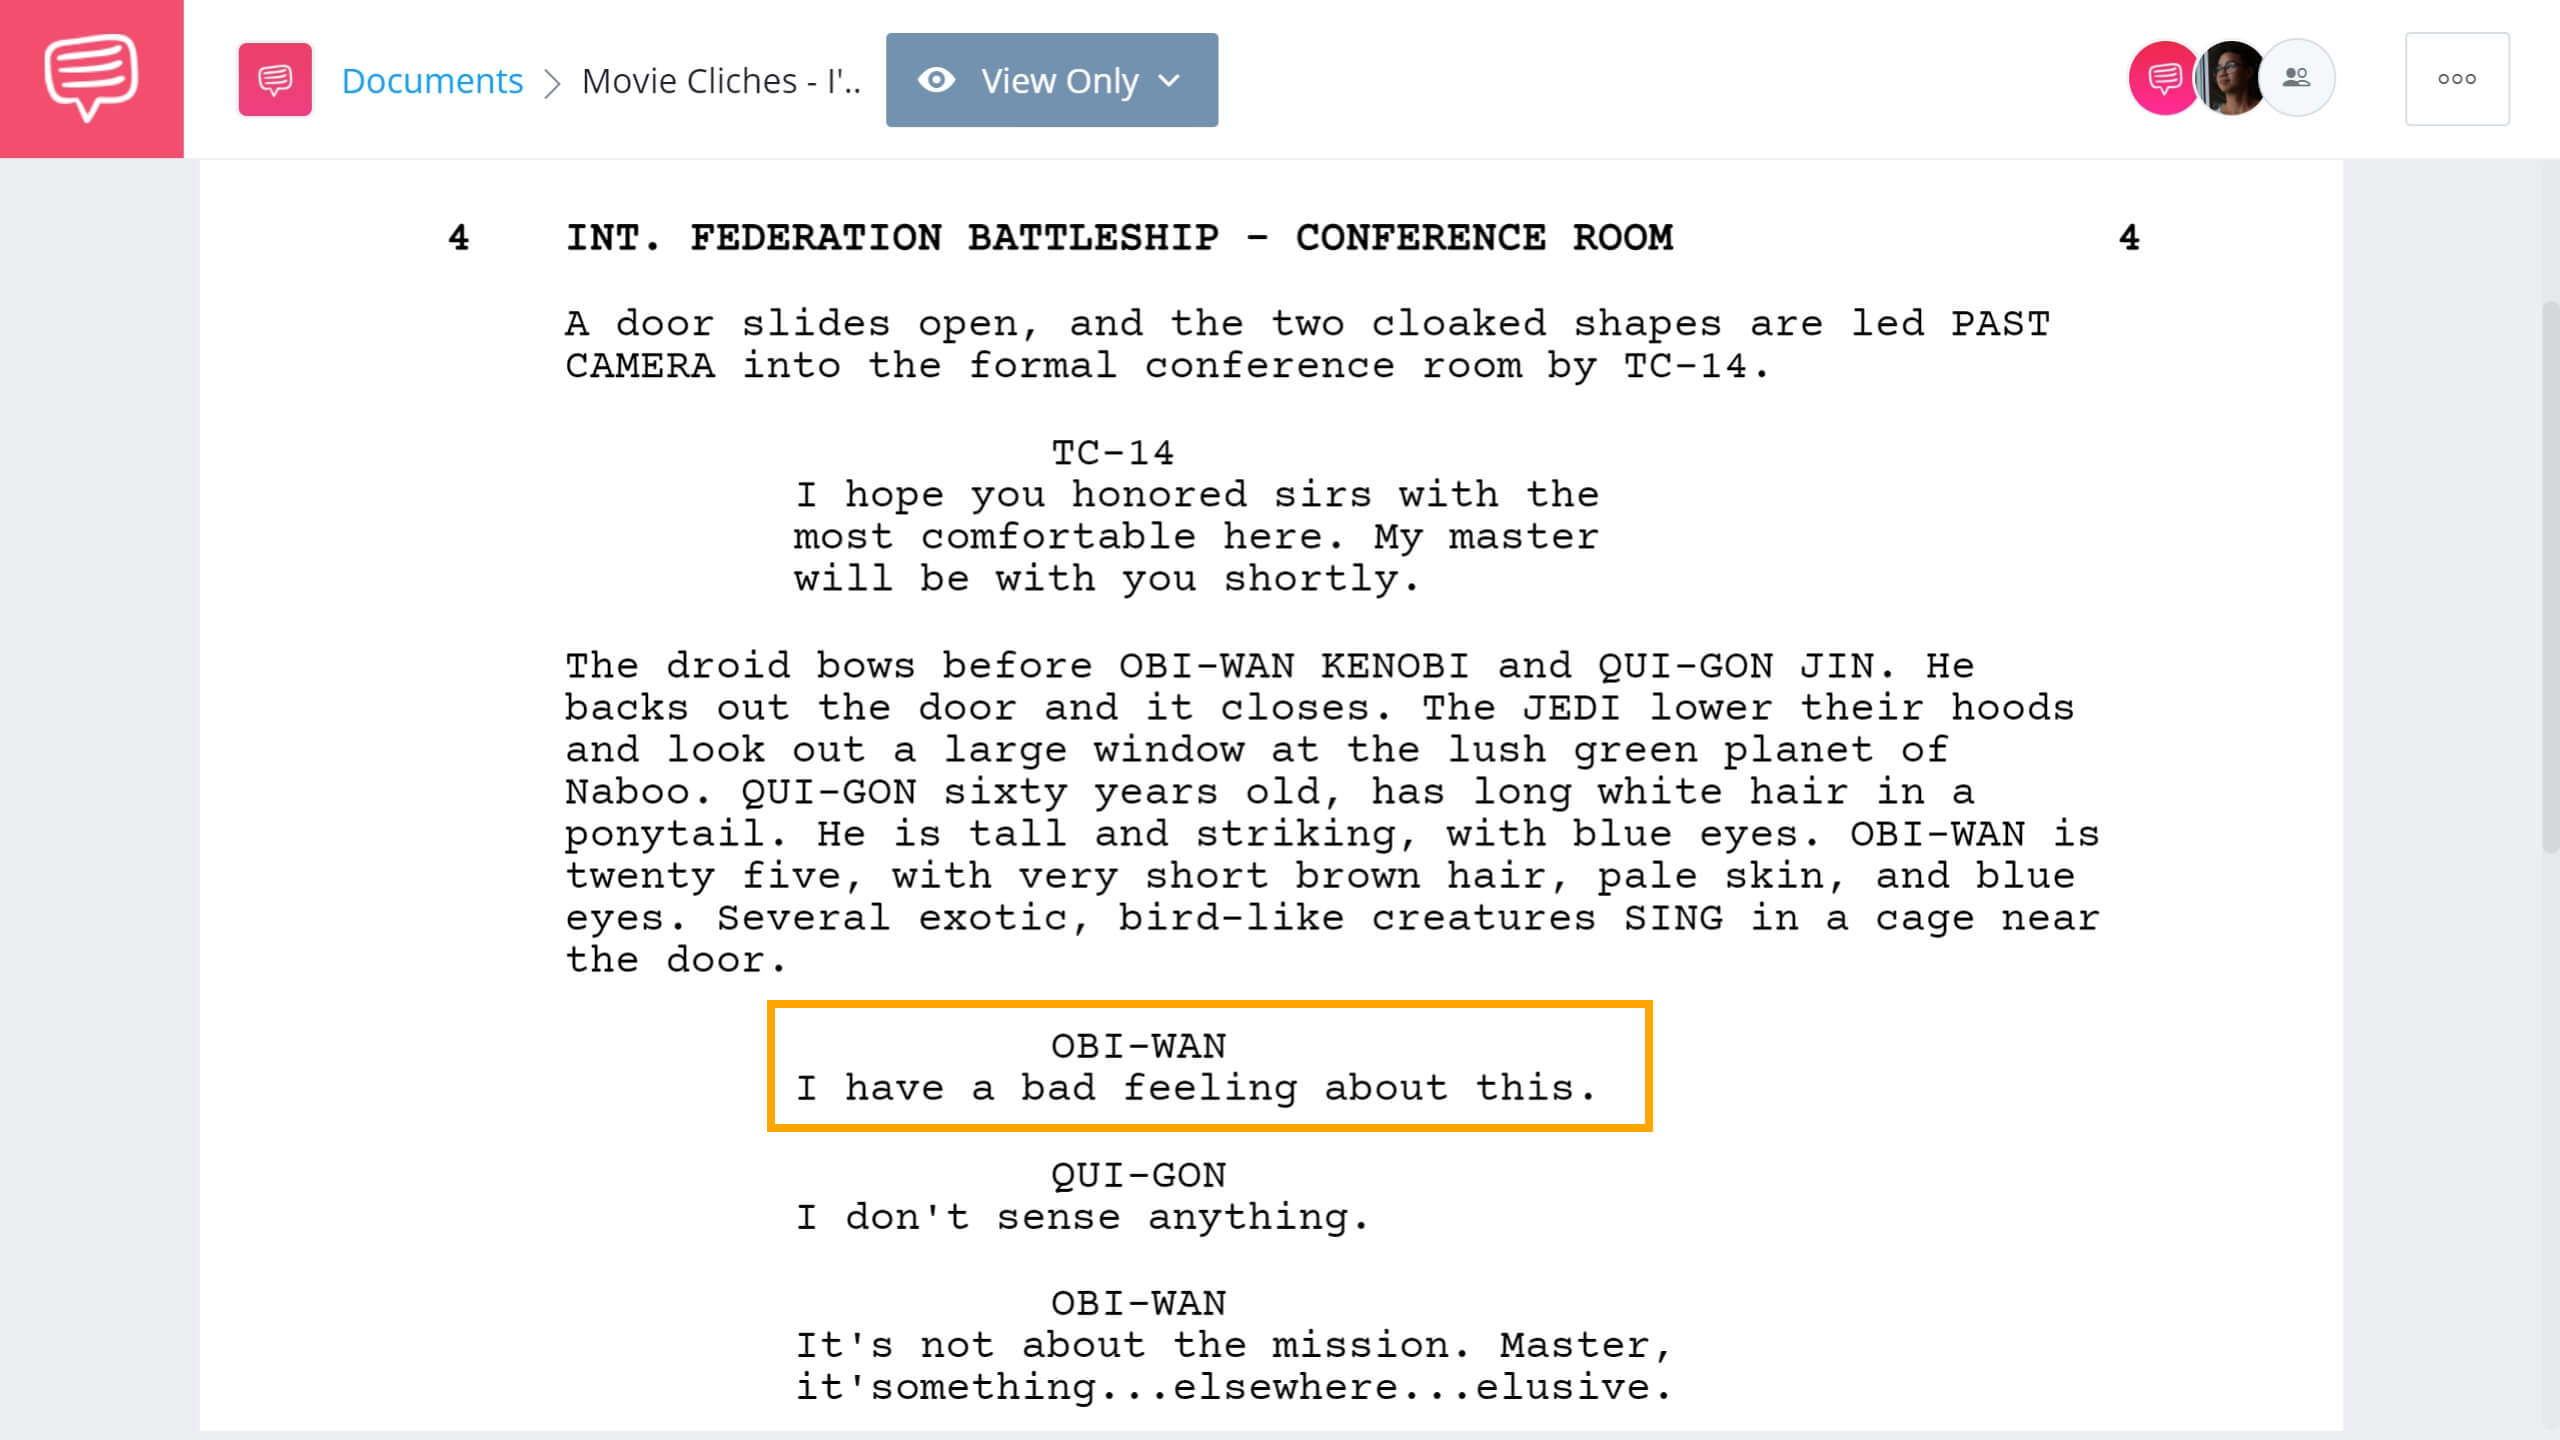Click the comment bubble icon top-right
2560x1440 pixels.
(x=2157, y=79)
